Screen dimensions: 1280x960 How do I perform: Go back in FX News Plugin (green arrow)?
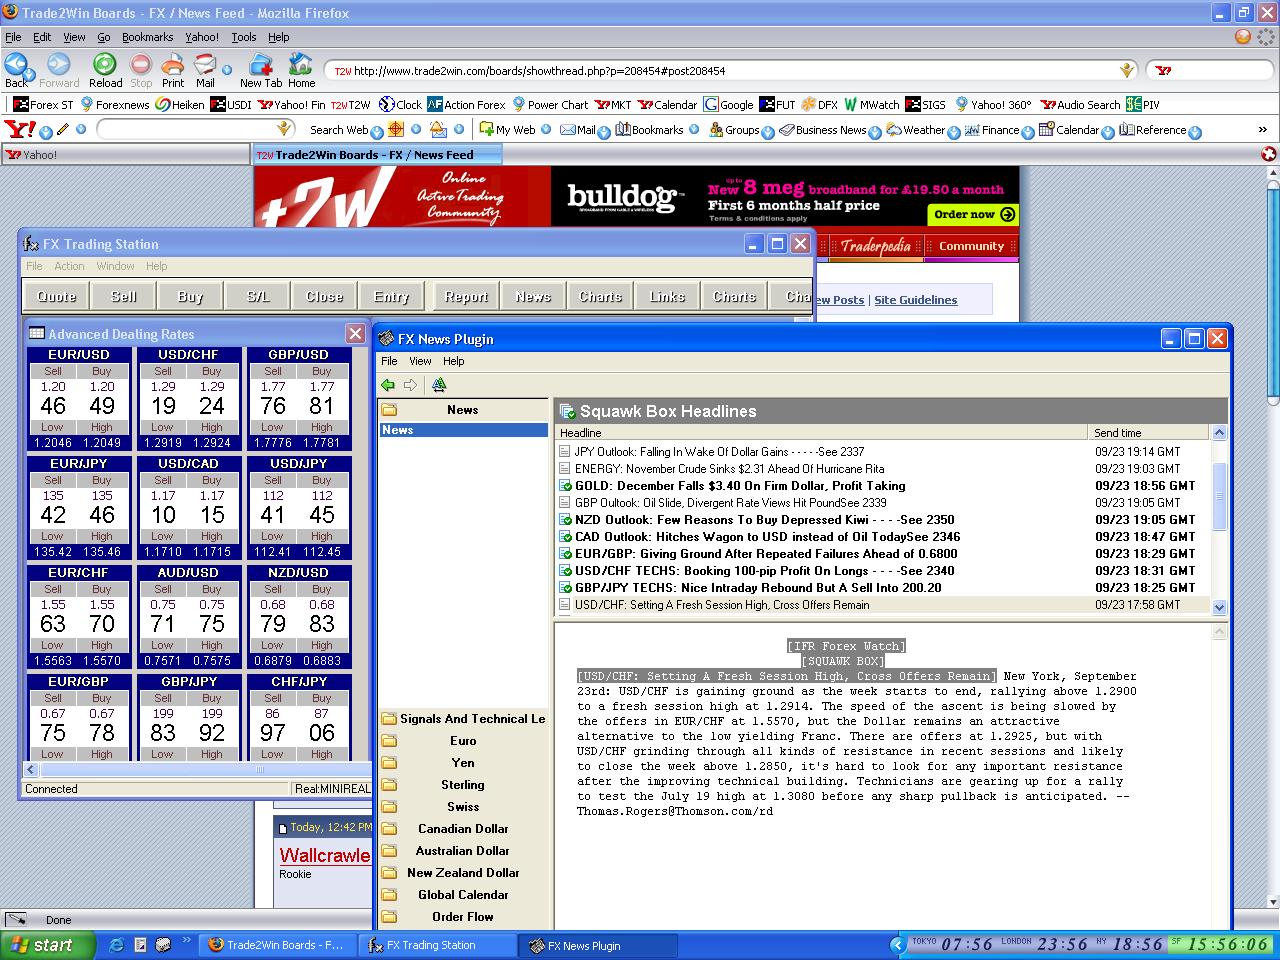coord(388,385)
